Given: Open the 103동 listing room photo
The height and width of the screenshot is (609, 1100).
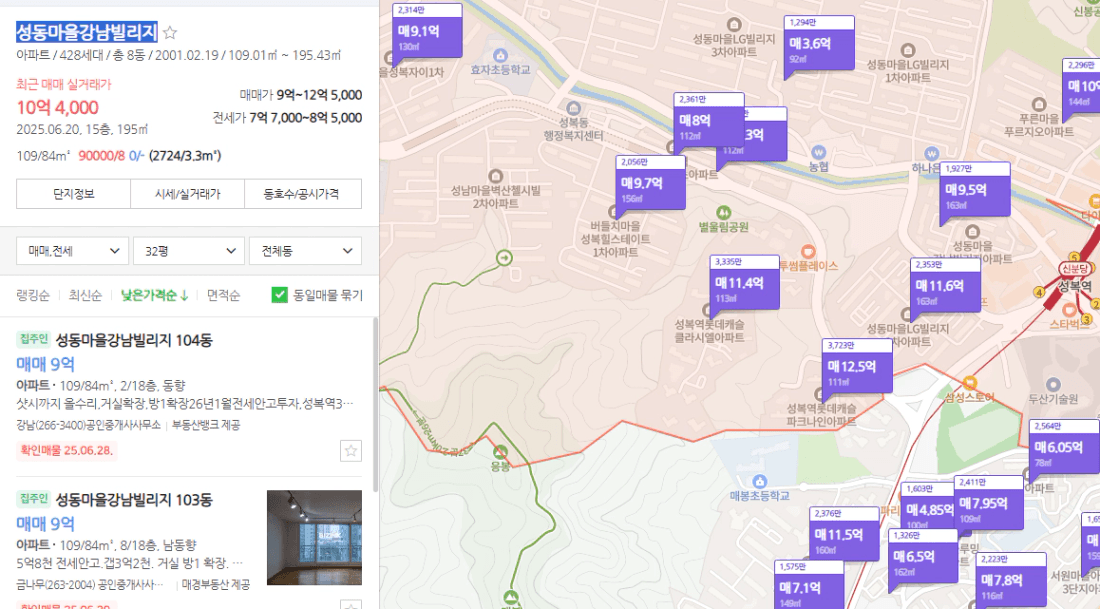Looking at the screenshot, I should pos(314,537).
